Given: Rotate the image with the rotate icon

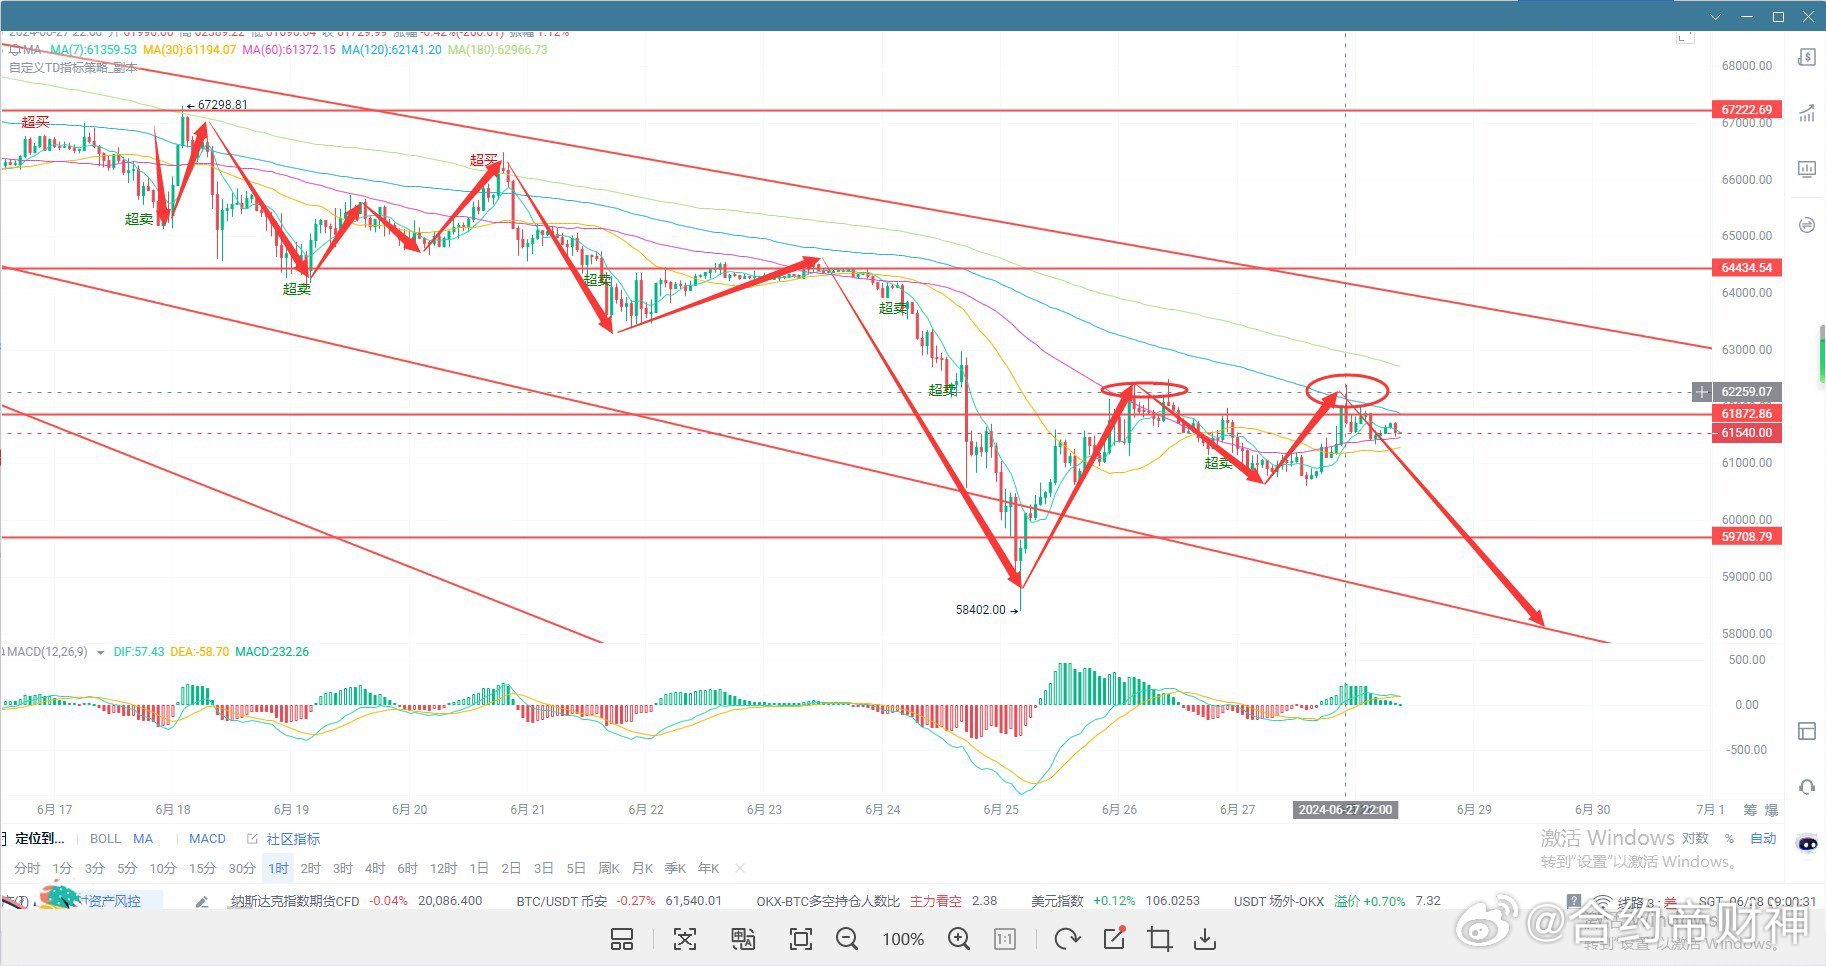Looking at the screenshot, I should point(1067,939).
